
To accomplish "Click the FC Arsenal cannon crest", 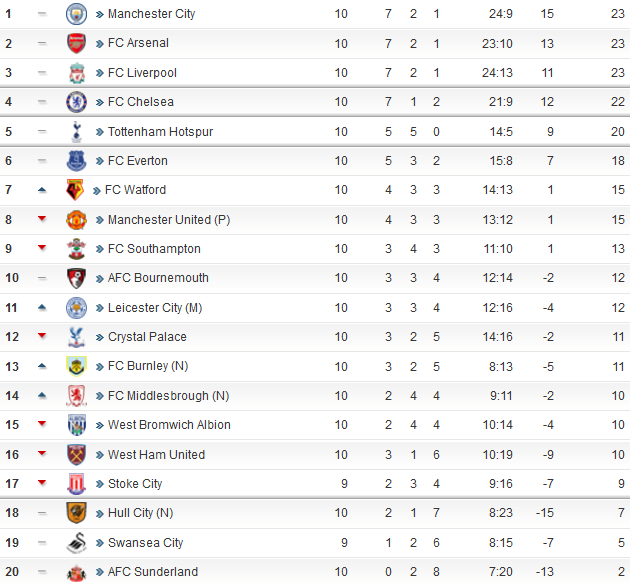I will pos(76,43).
